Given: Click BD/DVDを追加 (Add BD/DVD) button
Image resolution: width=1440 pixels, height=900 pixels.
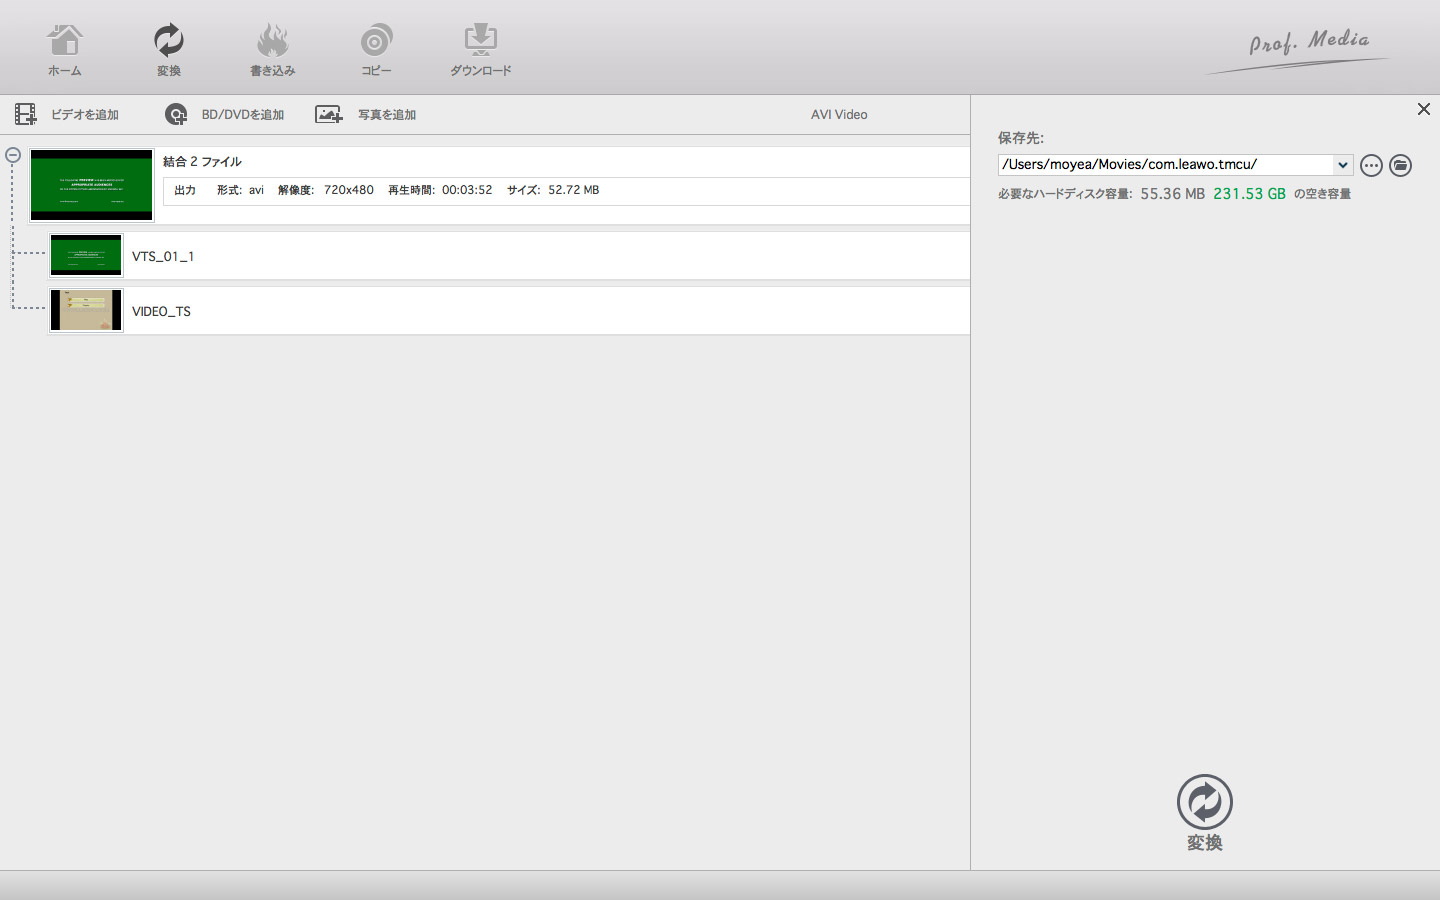Looking at the screenshot, I should tap(225, 115).
